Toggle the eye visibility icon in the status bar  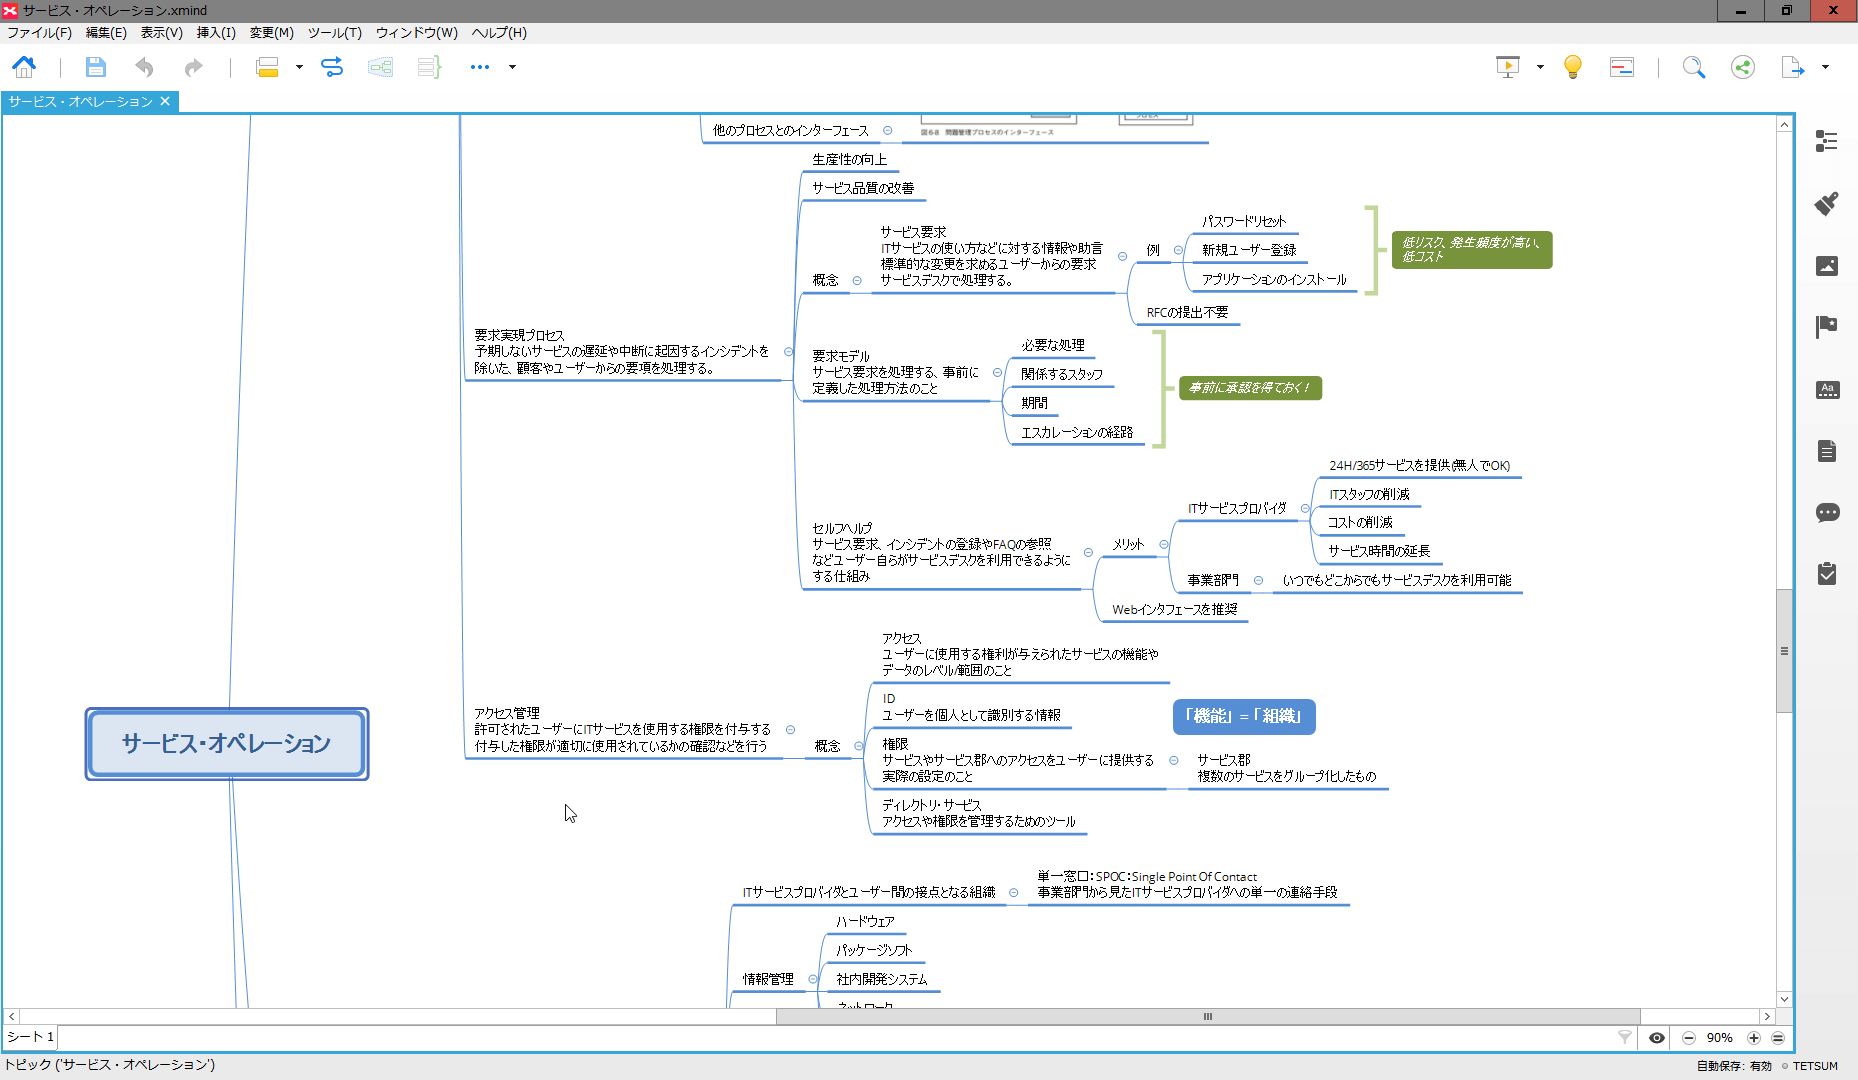click(x=1657, y=1038)
